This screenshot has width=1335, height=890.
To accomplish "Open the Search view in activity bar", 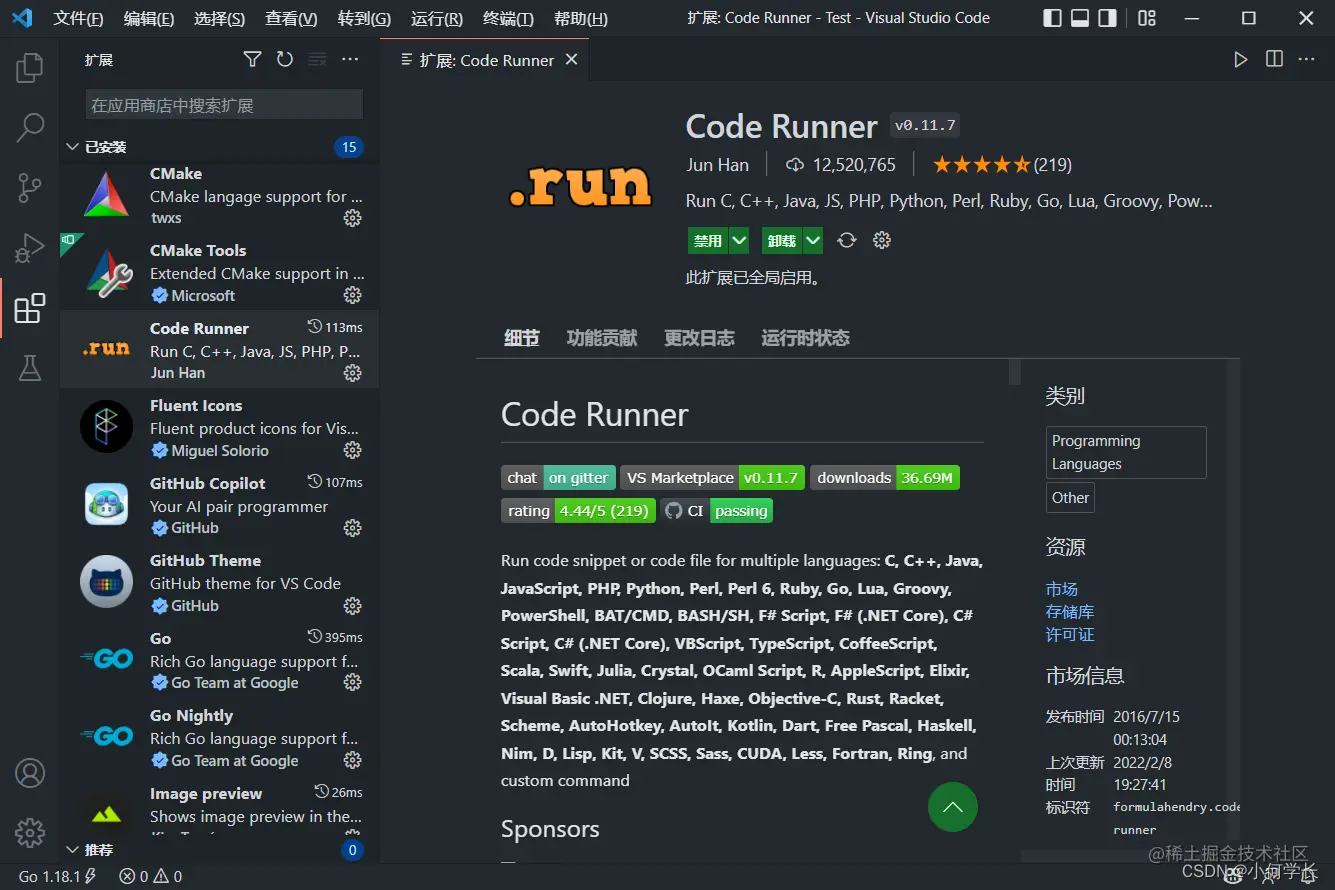I will click(30, 127).
